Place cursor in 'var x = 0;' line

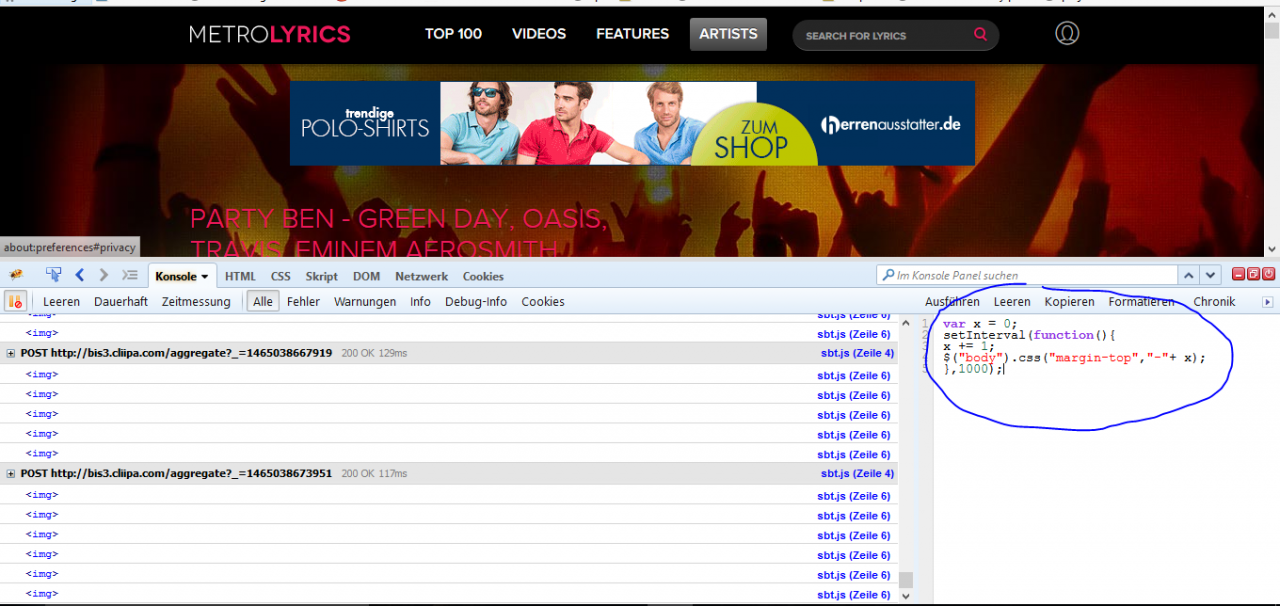pos(979,323)
